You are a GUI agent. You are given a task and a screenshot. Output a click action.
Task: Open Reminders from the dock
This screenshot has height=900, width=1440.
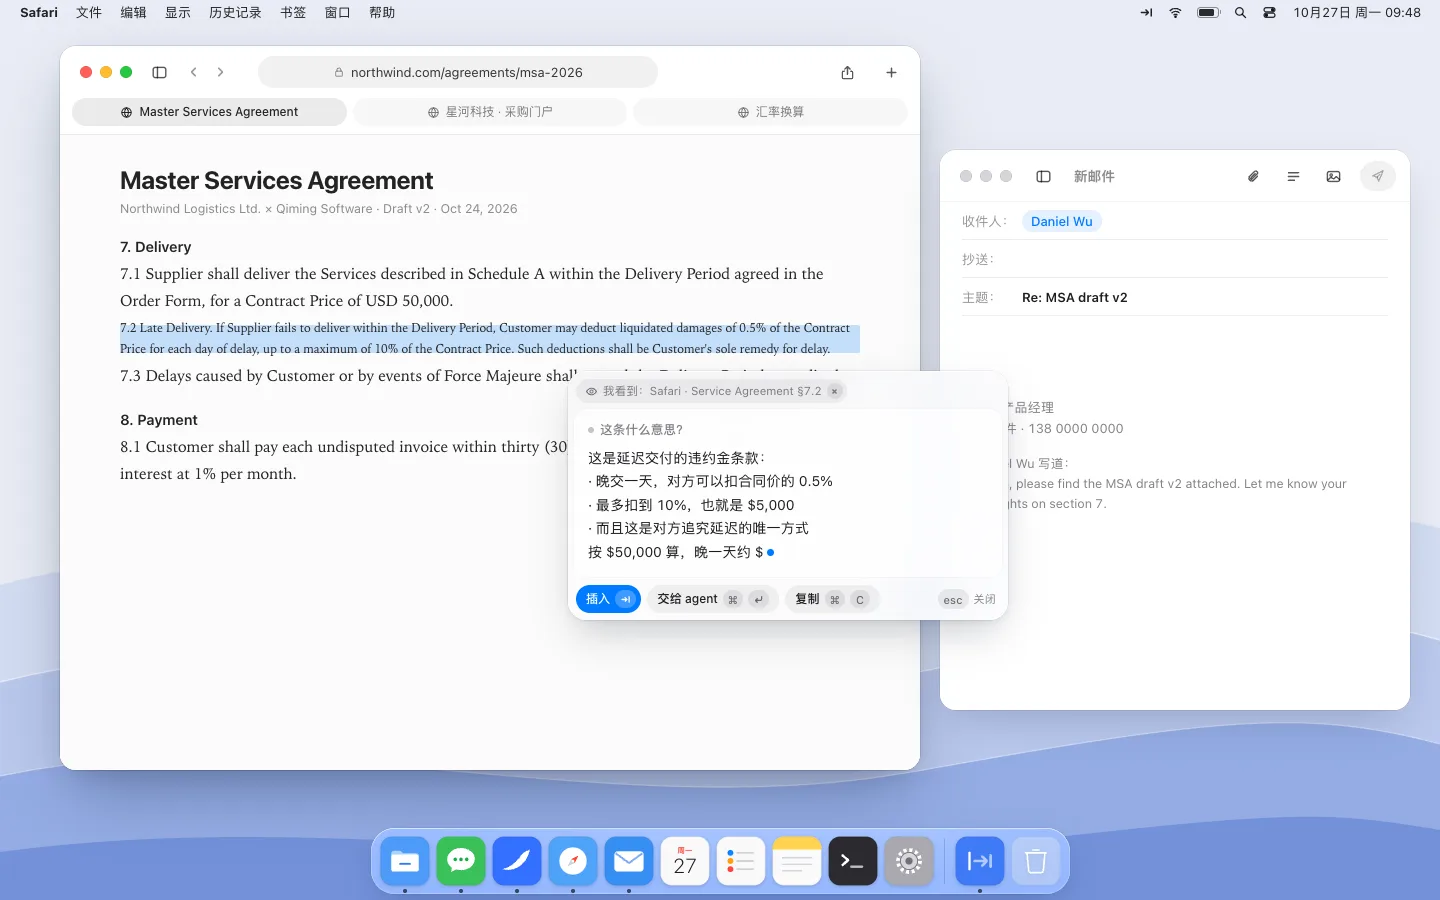741,861
